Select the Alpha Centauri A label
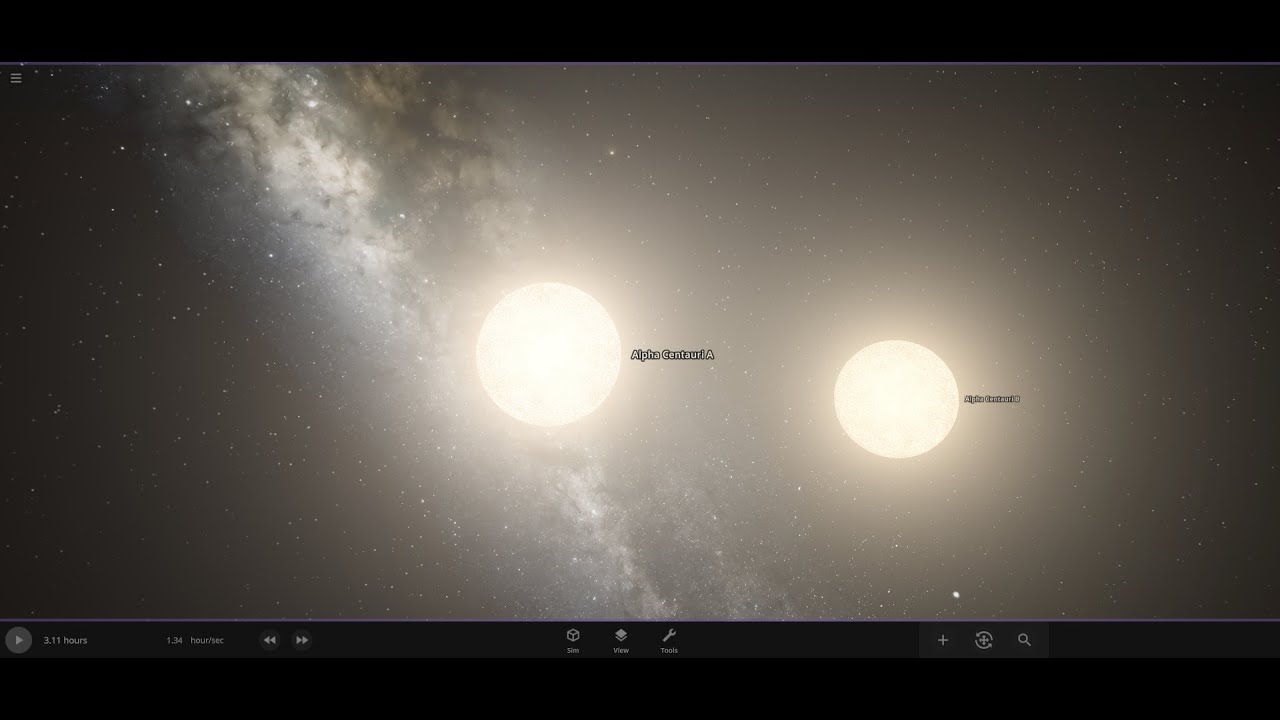This screenshot has width=1280, height=720. (x=672, y=355)
